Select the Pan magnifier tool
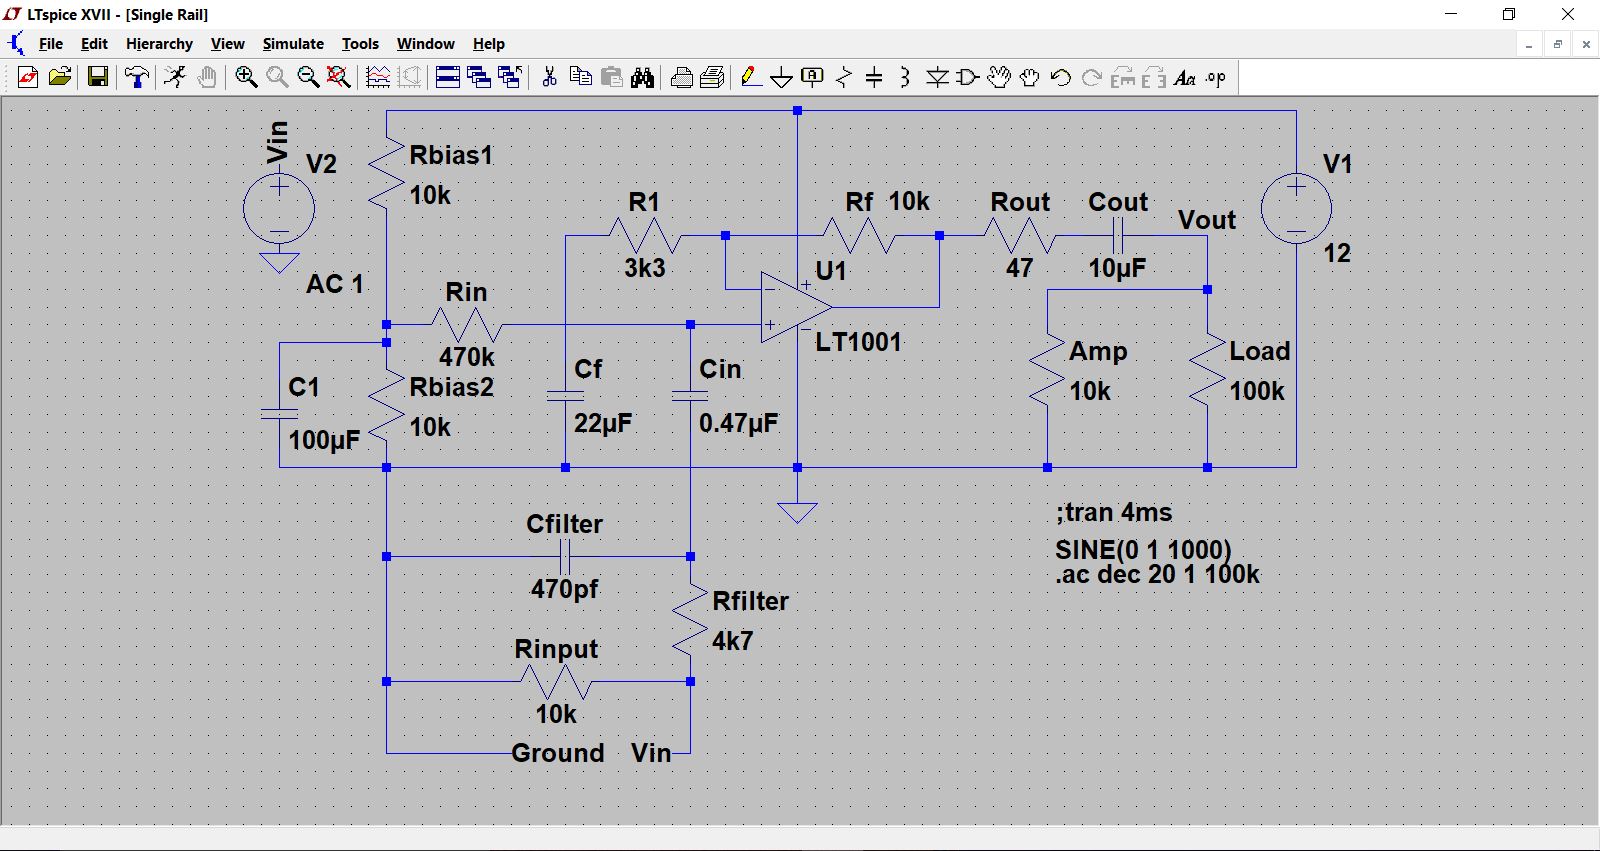Screen dimensions: 1600x851 (277, 77)
